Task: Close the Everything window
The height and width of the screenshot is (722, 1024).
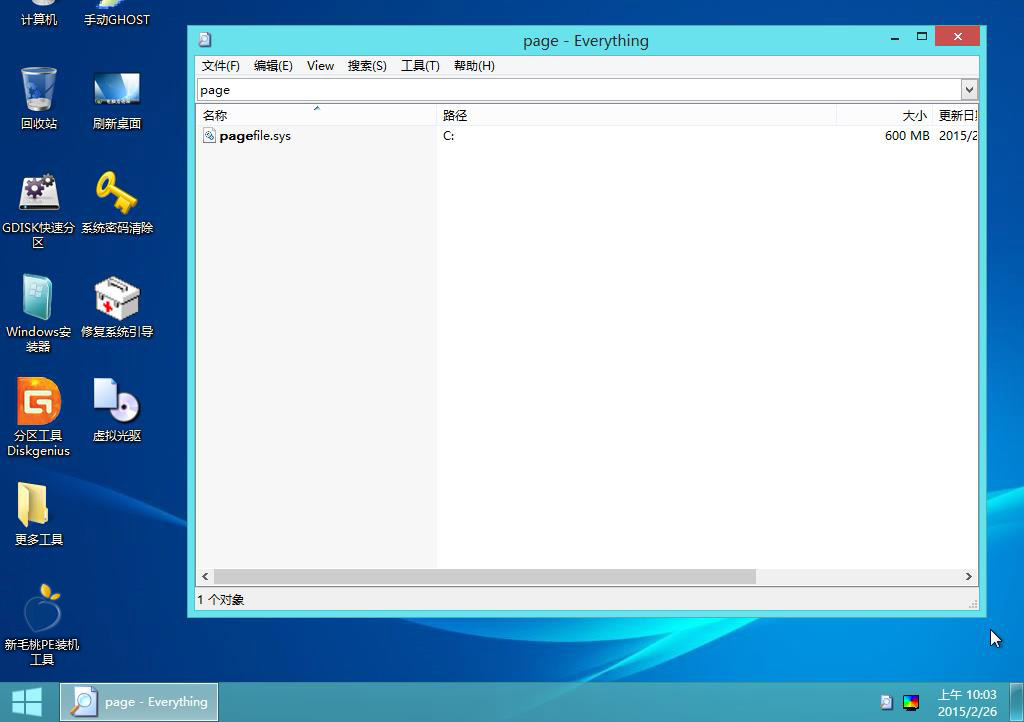Action: 957,37
